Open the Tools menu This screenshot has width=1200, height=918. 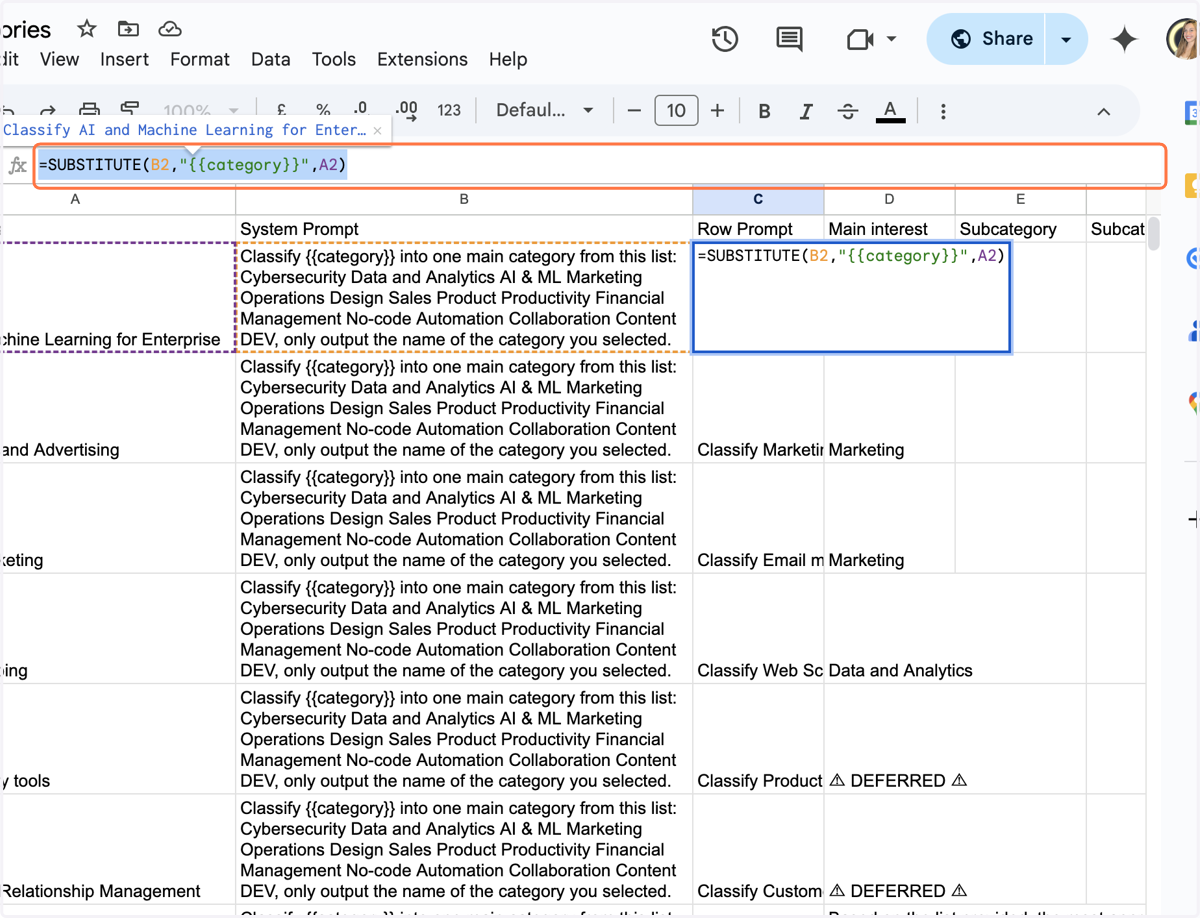tap(334, 59)
